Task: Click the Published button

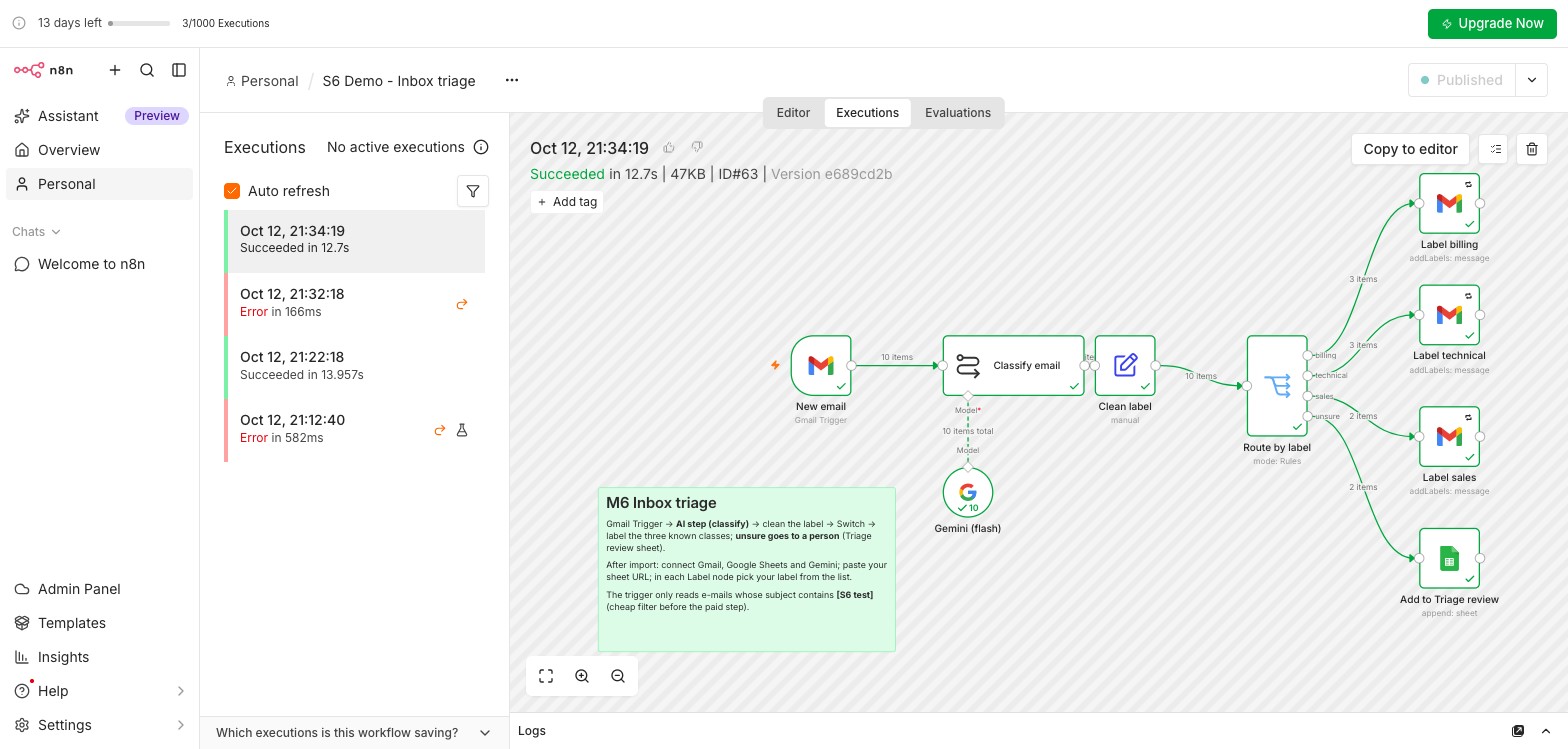Action: coord(1462,80)
